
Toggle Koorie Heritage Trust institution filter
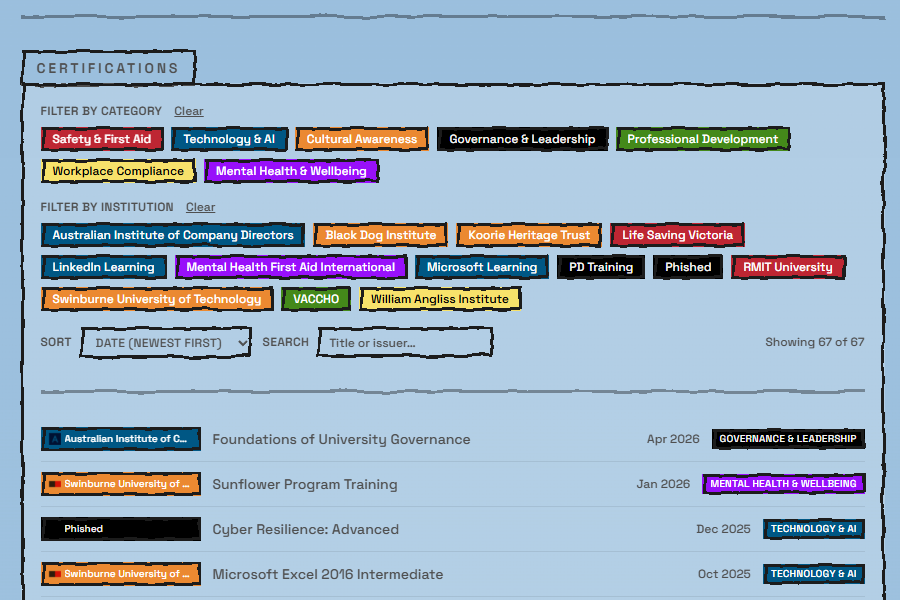[x=529, y=235]
